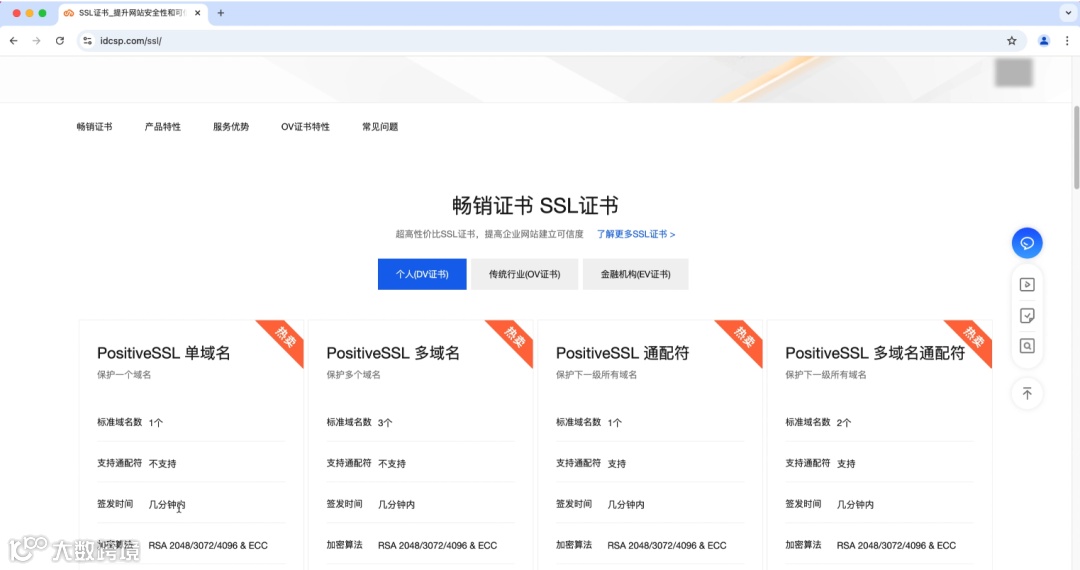Click the PositiveSSL 单域名 card title
1080x570 pixels.
(x=164, y=353)
